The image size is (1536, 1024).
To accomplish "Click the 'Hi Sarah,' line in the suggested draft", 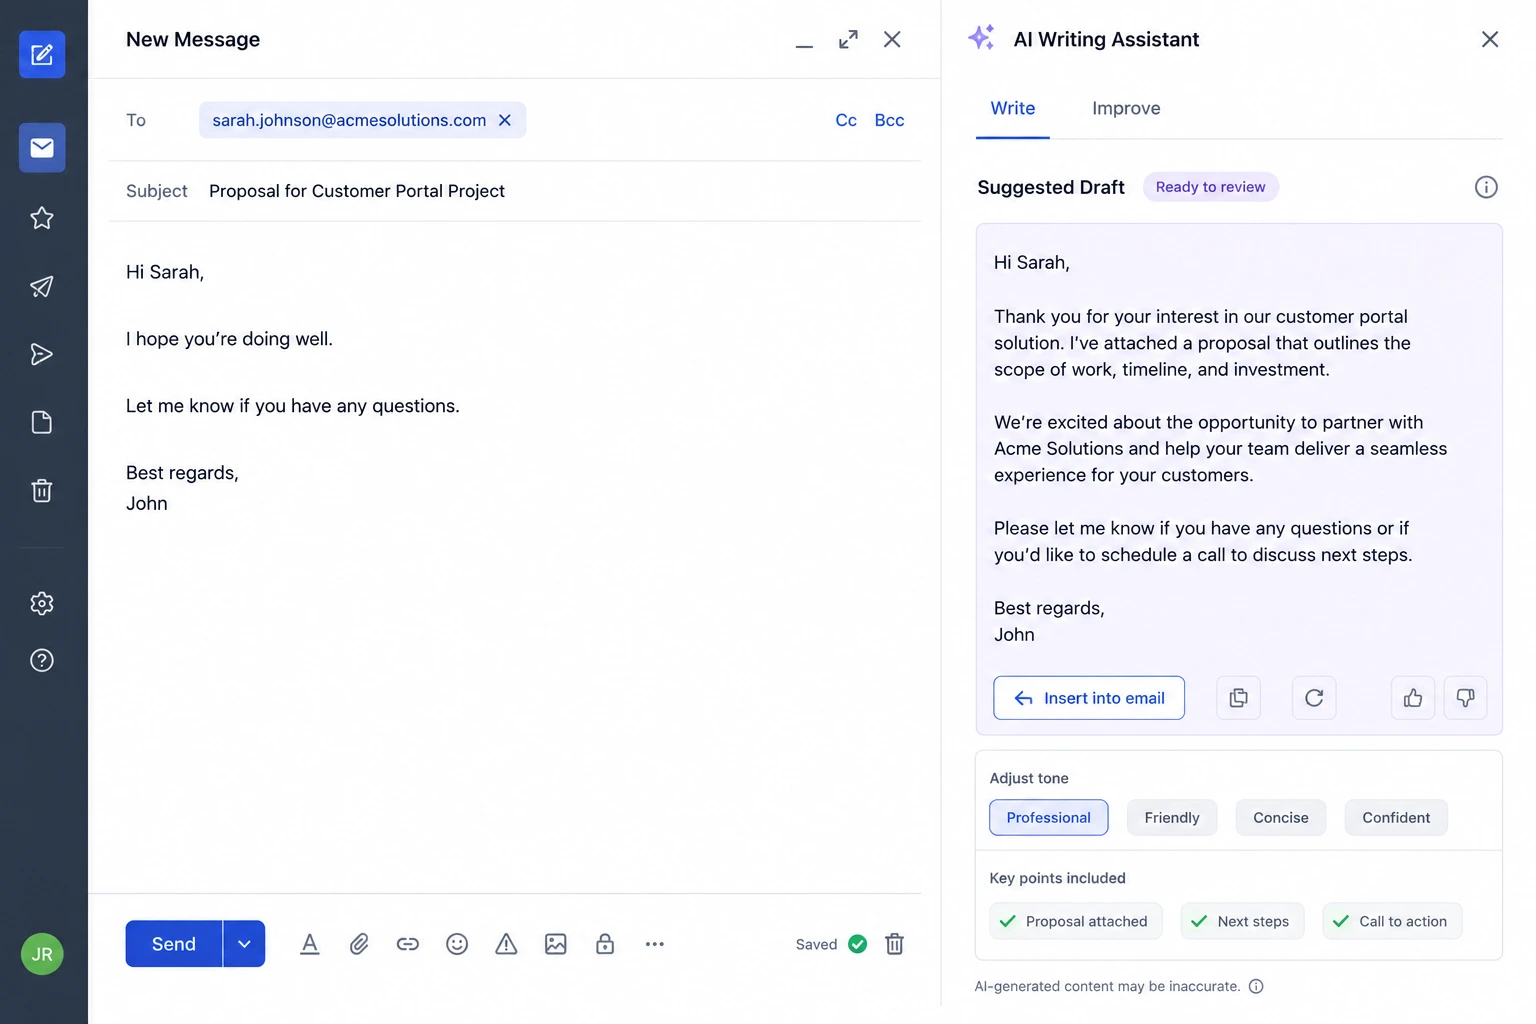I will 1032,263.
